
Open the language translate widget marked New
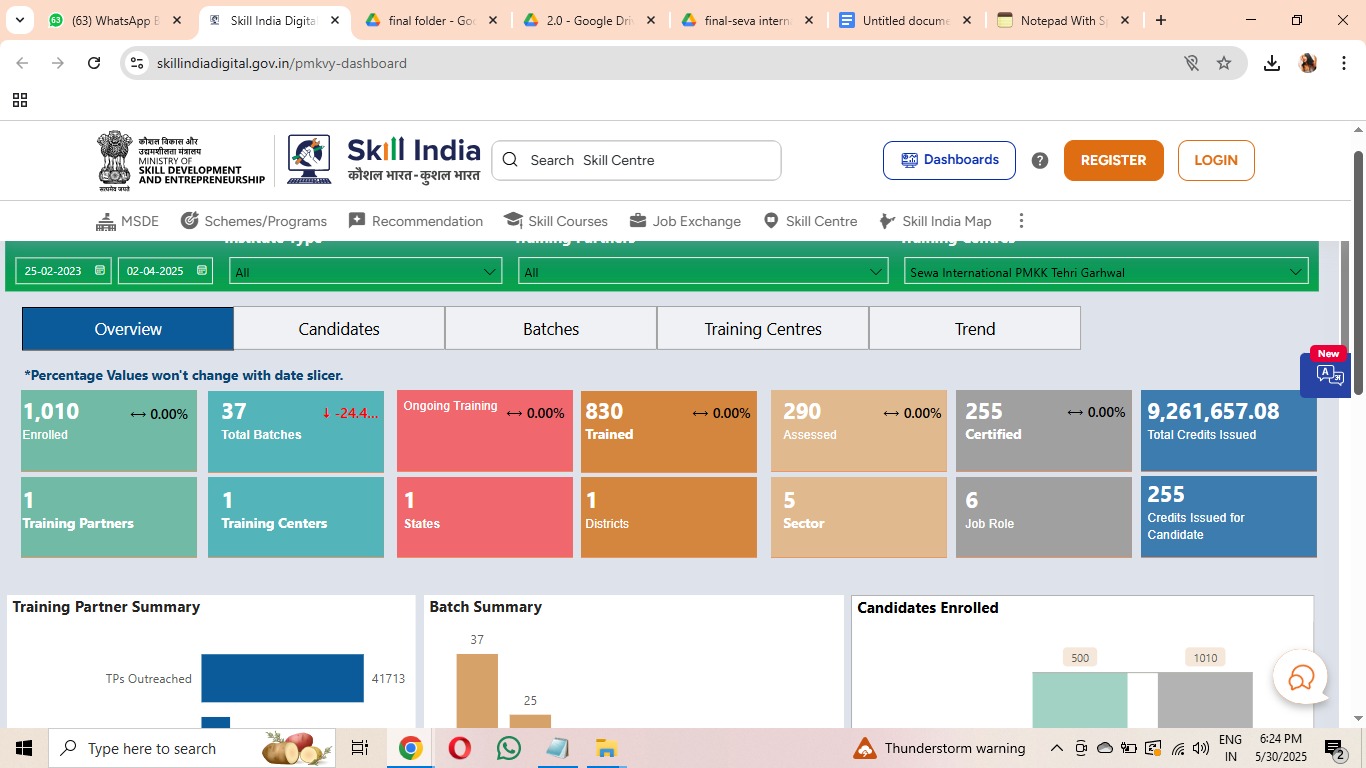1326,374
